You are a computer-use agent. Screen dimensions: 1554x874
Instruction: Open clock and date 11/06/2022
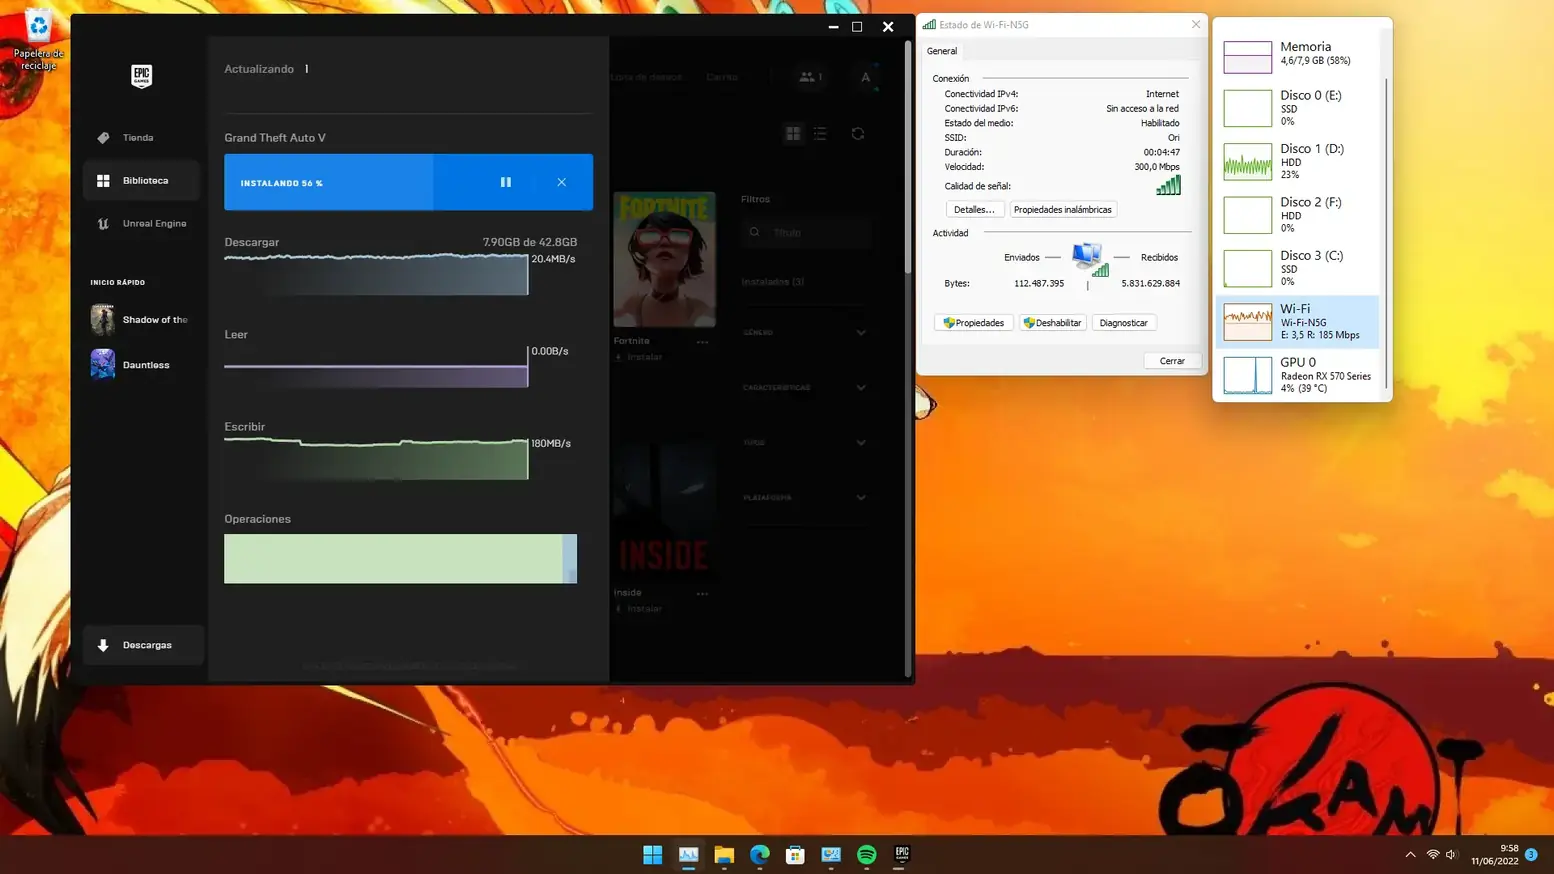pyautogui.click(x=1494, y=854)
